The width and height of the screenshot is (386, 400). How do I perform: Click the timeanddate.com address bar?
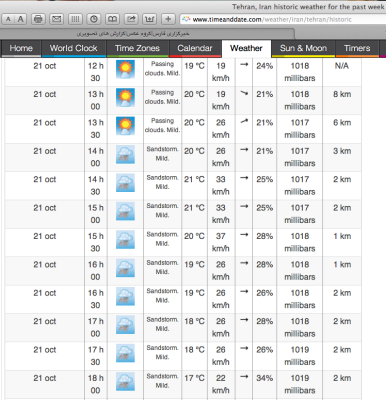(283, 19)
